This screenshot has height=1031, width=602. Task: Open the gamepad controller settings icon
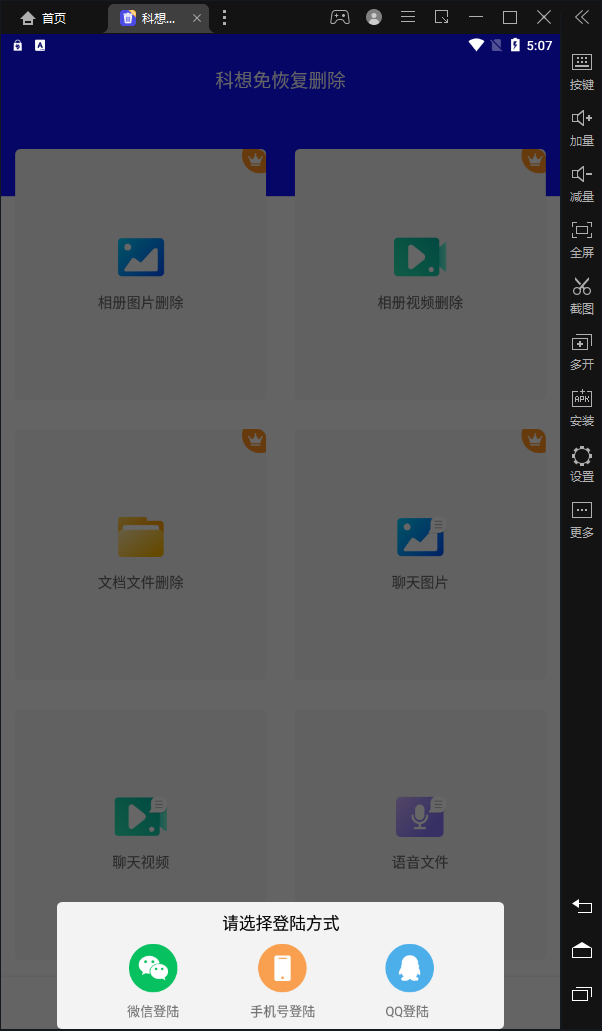[340, 17]
